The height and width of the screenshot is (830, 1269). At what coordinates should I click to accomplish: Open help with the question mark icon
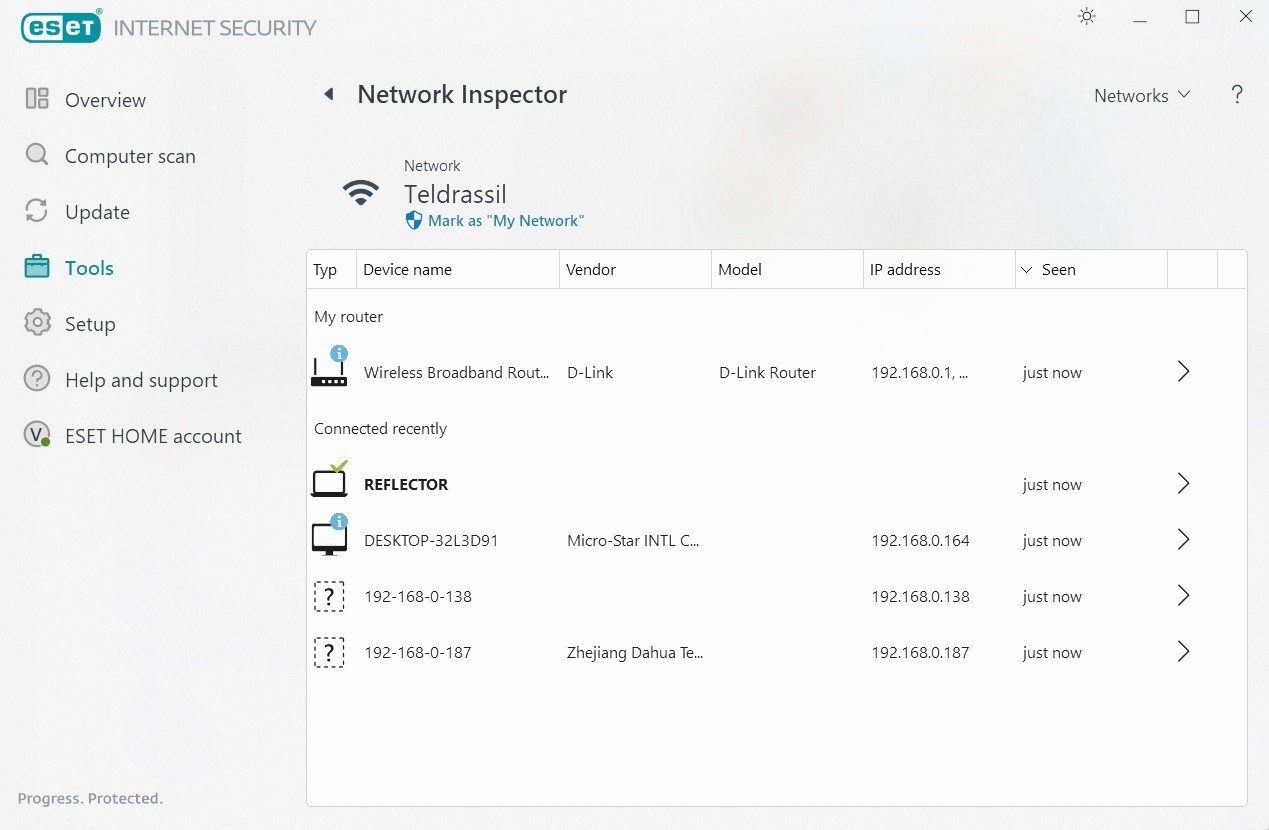1237,95
